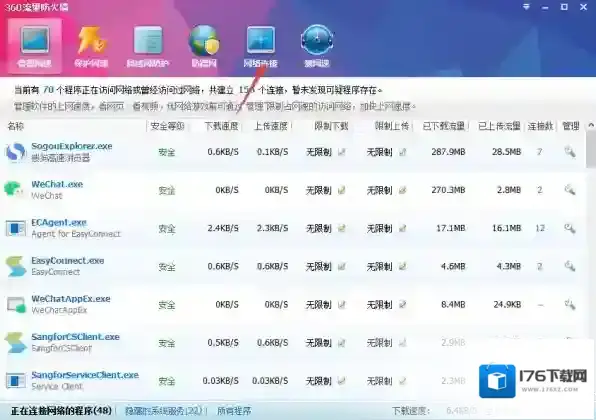This screenshot has height=420, width=596.
Task: Click the 16.1MB uploaded value
Action: click(506, 228)
